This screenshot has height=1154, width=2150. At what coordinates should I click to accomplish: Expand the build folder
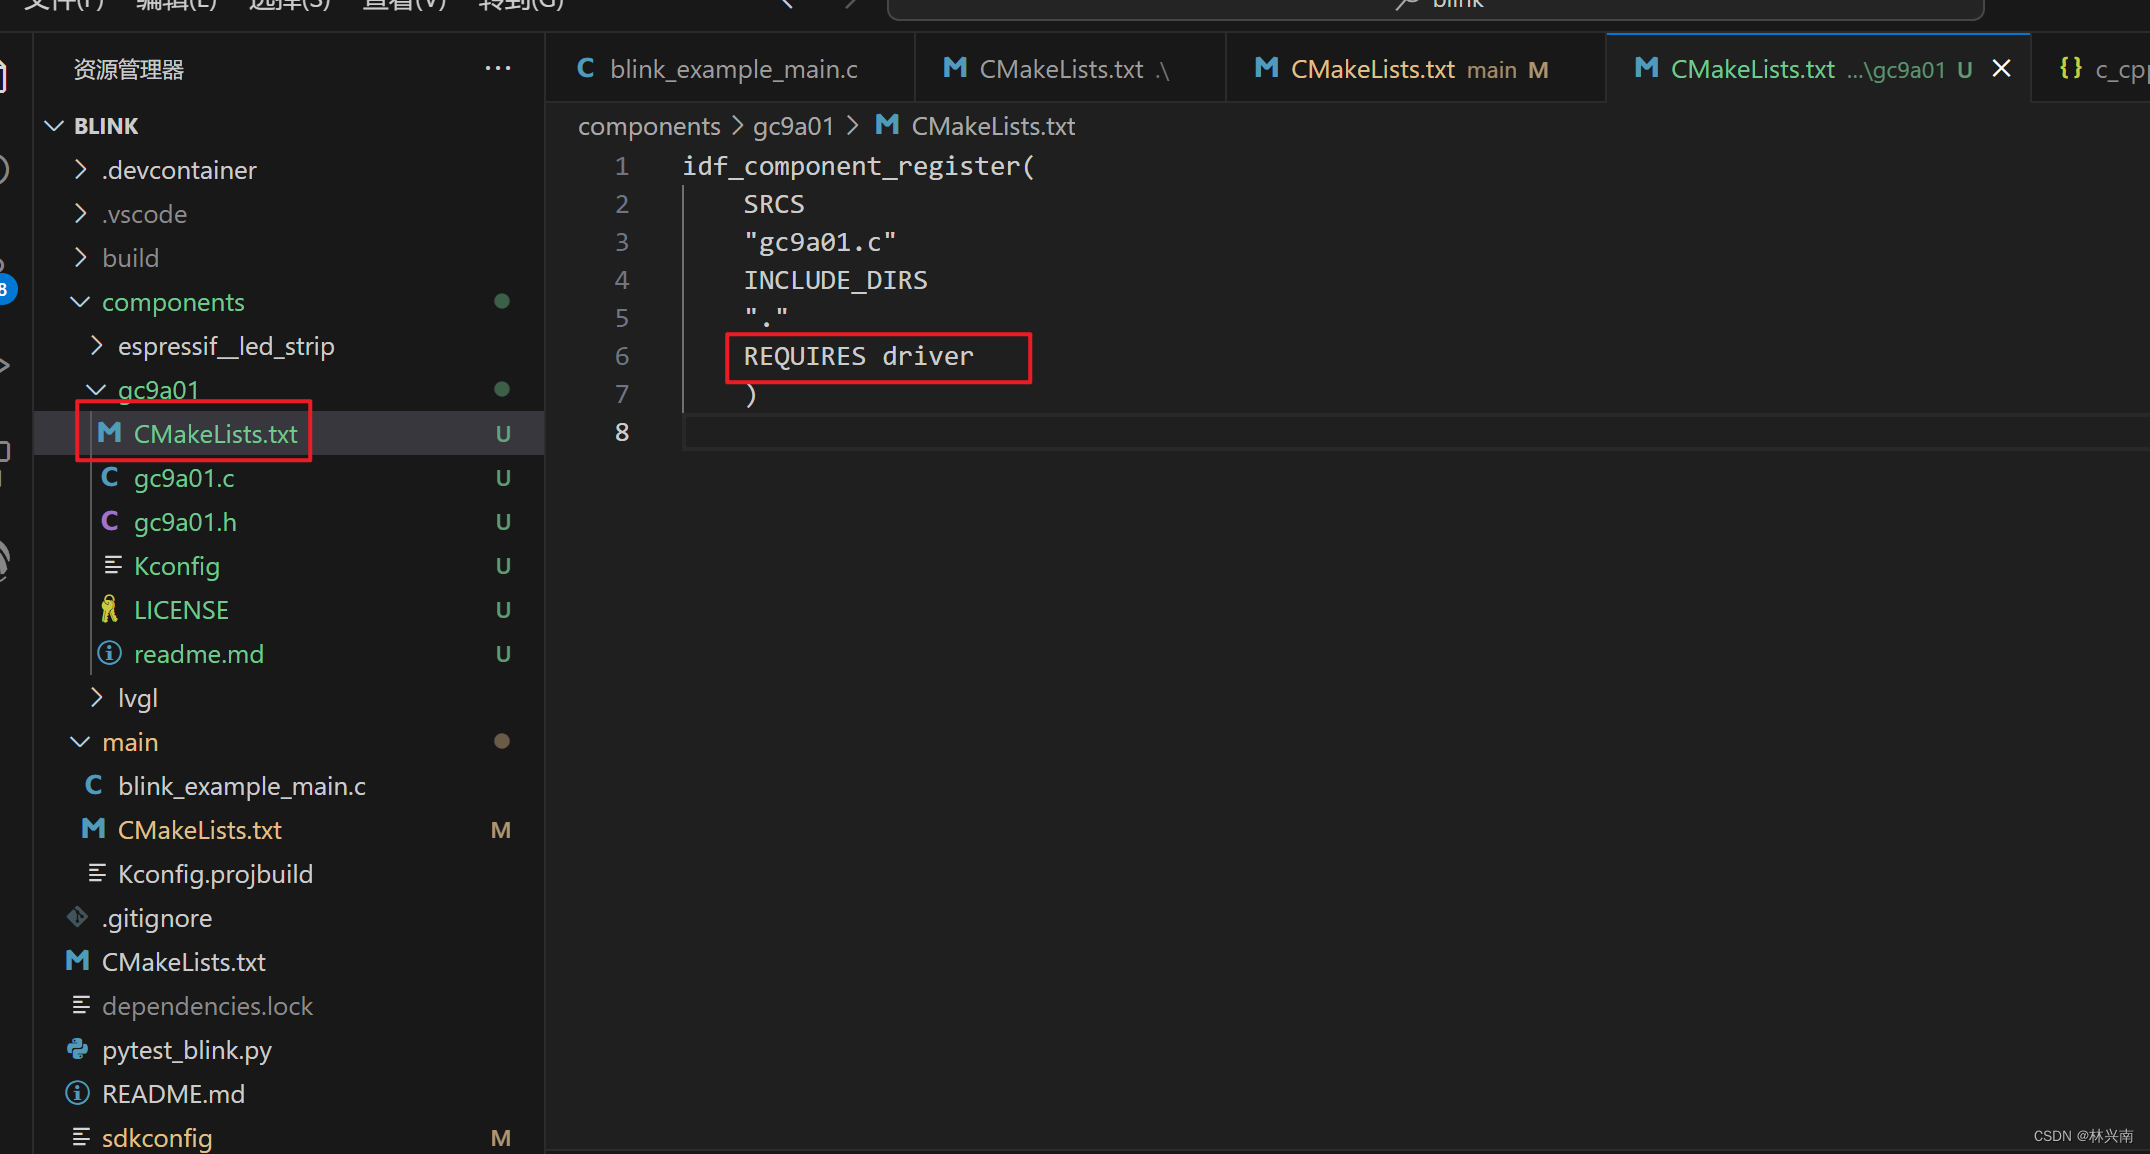click(x=81, y=258)
